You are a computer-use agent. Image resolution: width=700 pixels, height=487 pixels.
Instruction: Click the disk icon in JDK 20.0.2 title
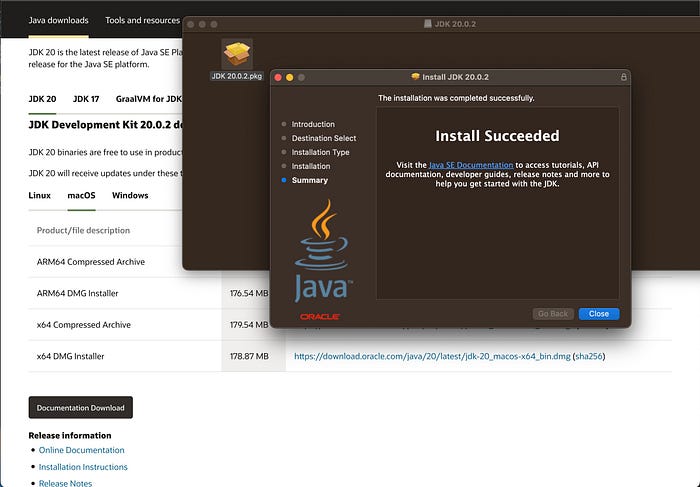[x=428, y=24]
